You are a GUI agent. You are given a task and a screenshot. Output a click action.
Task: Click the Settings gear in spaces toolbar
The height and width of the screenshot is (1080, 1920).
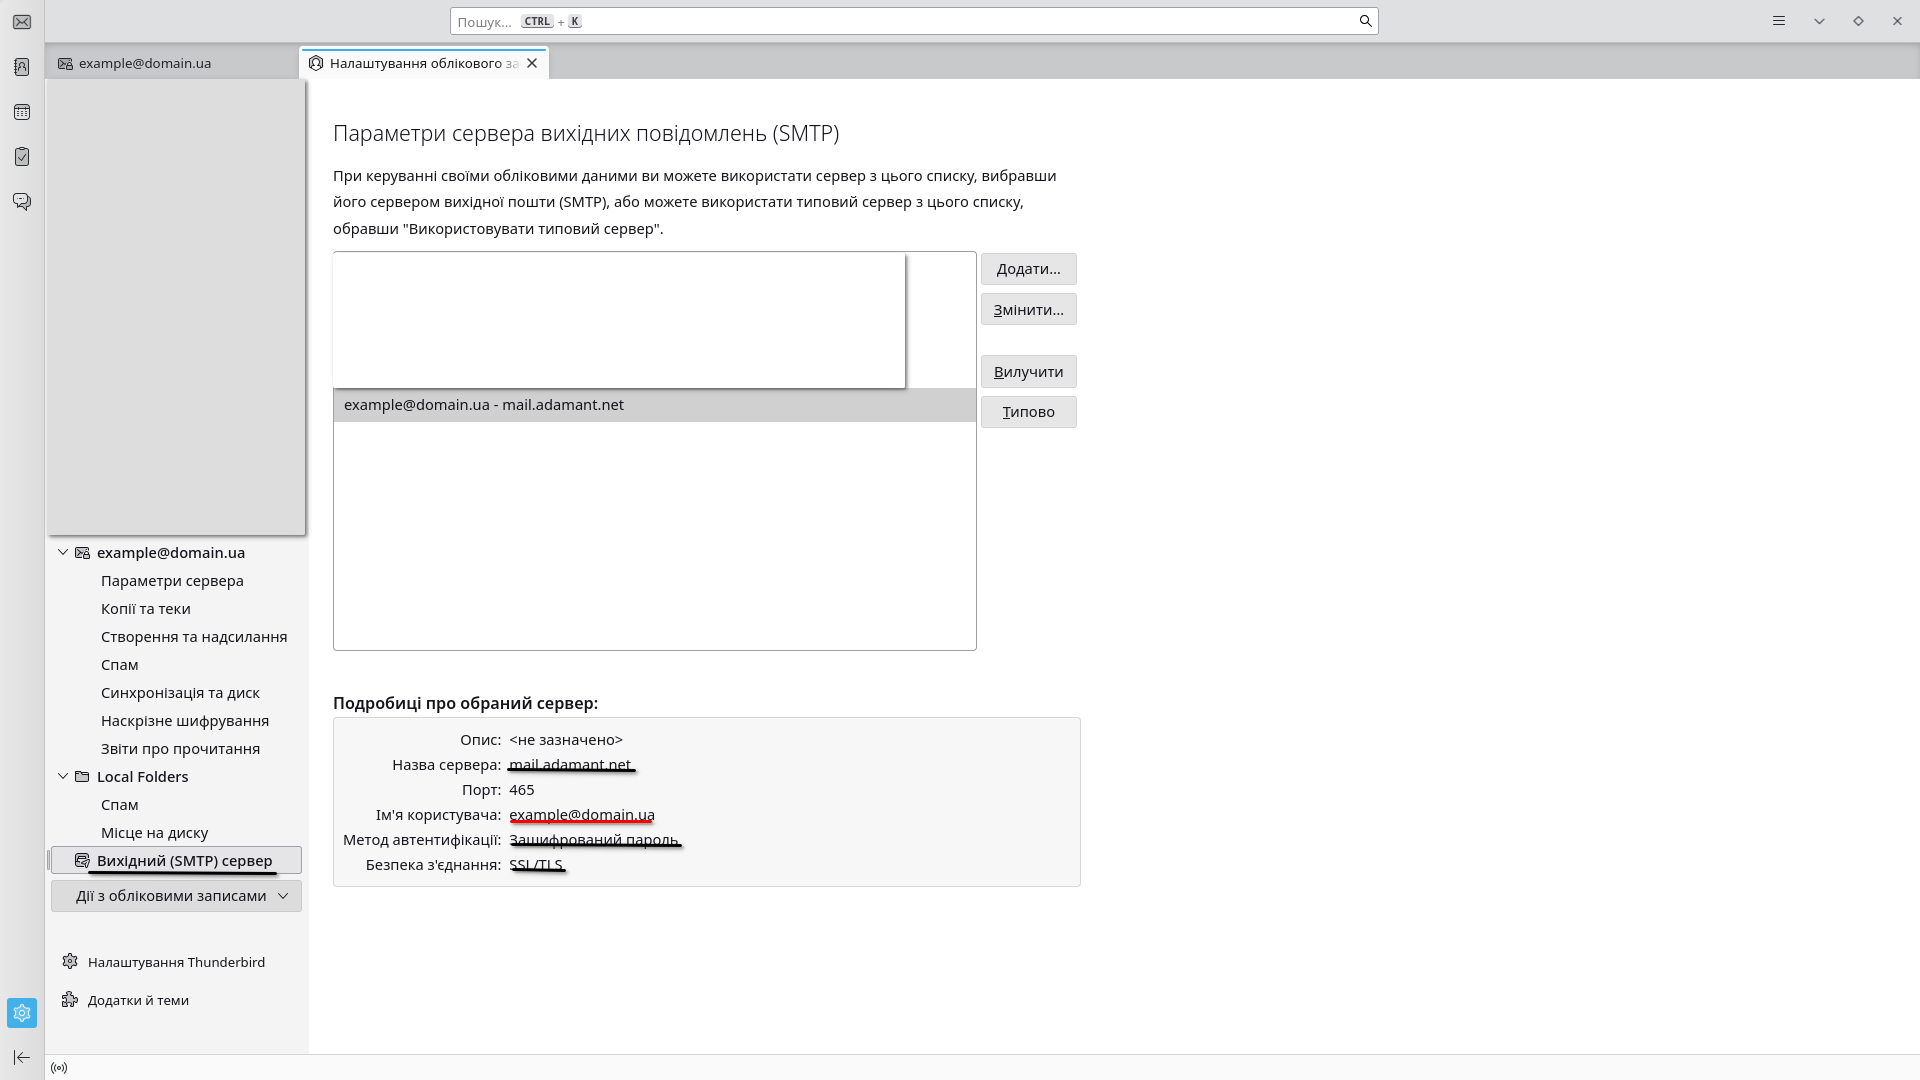point(22,1013)
